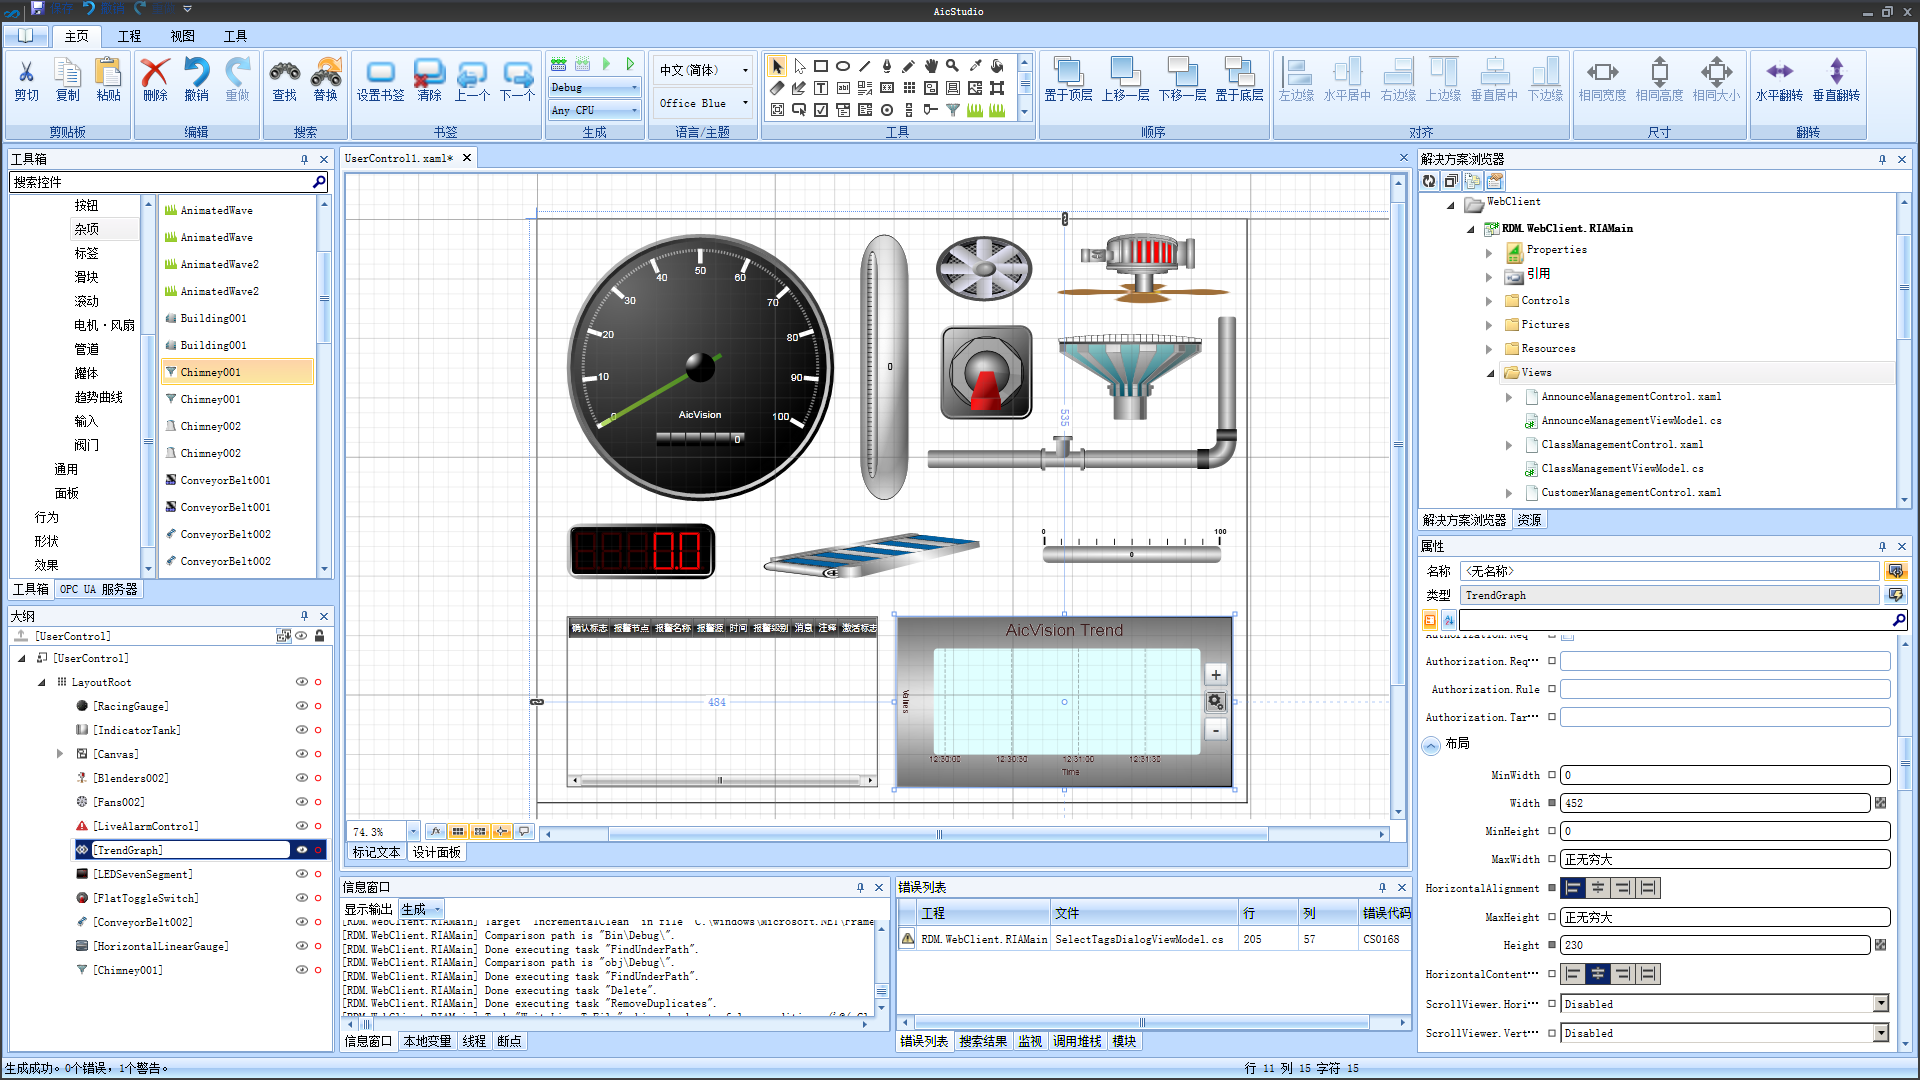This screenshot has width=1920, height=1080.
Task: Toggle eye icon for [Blenders002]
Action: pyautogui.click(x=301, y=778)
